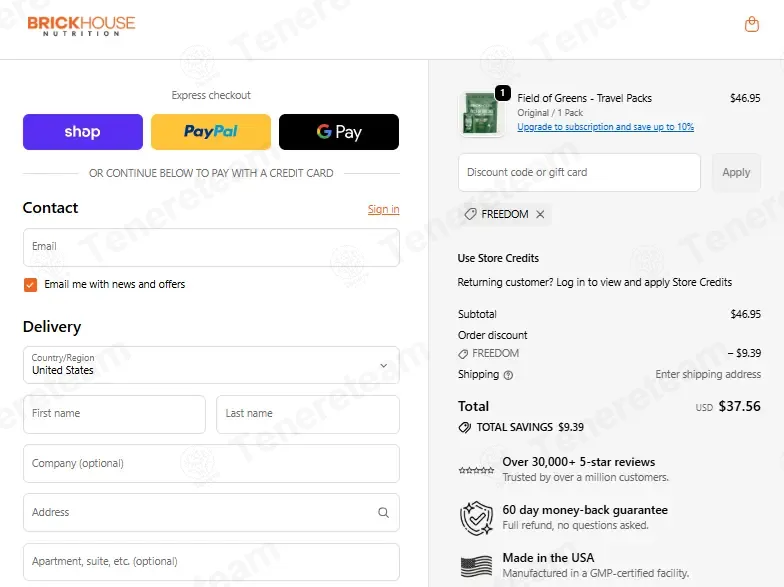
Task: Pay with Shop Pay express button
Action: 83,132
